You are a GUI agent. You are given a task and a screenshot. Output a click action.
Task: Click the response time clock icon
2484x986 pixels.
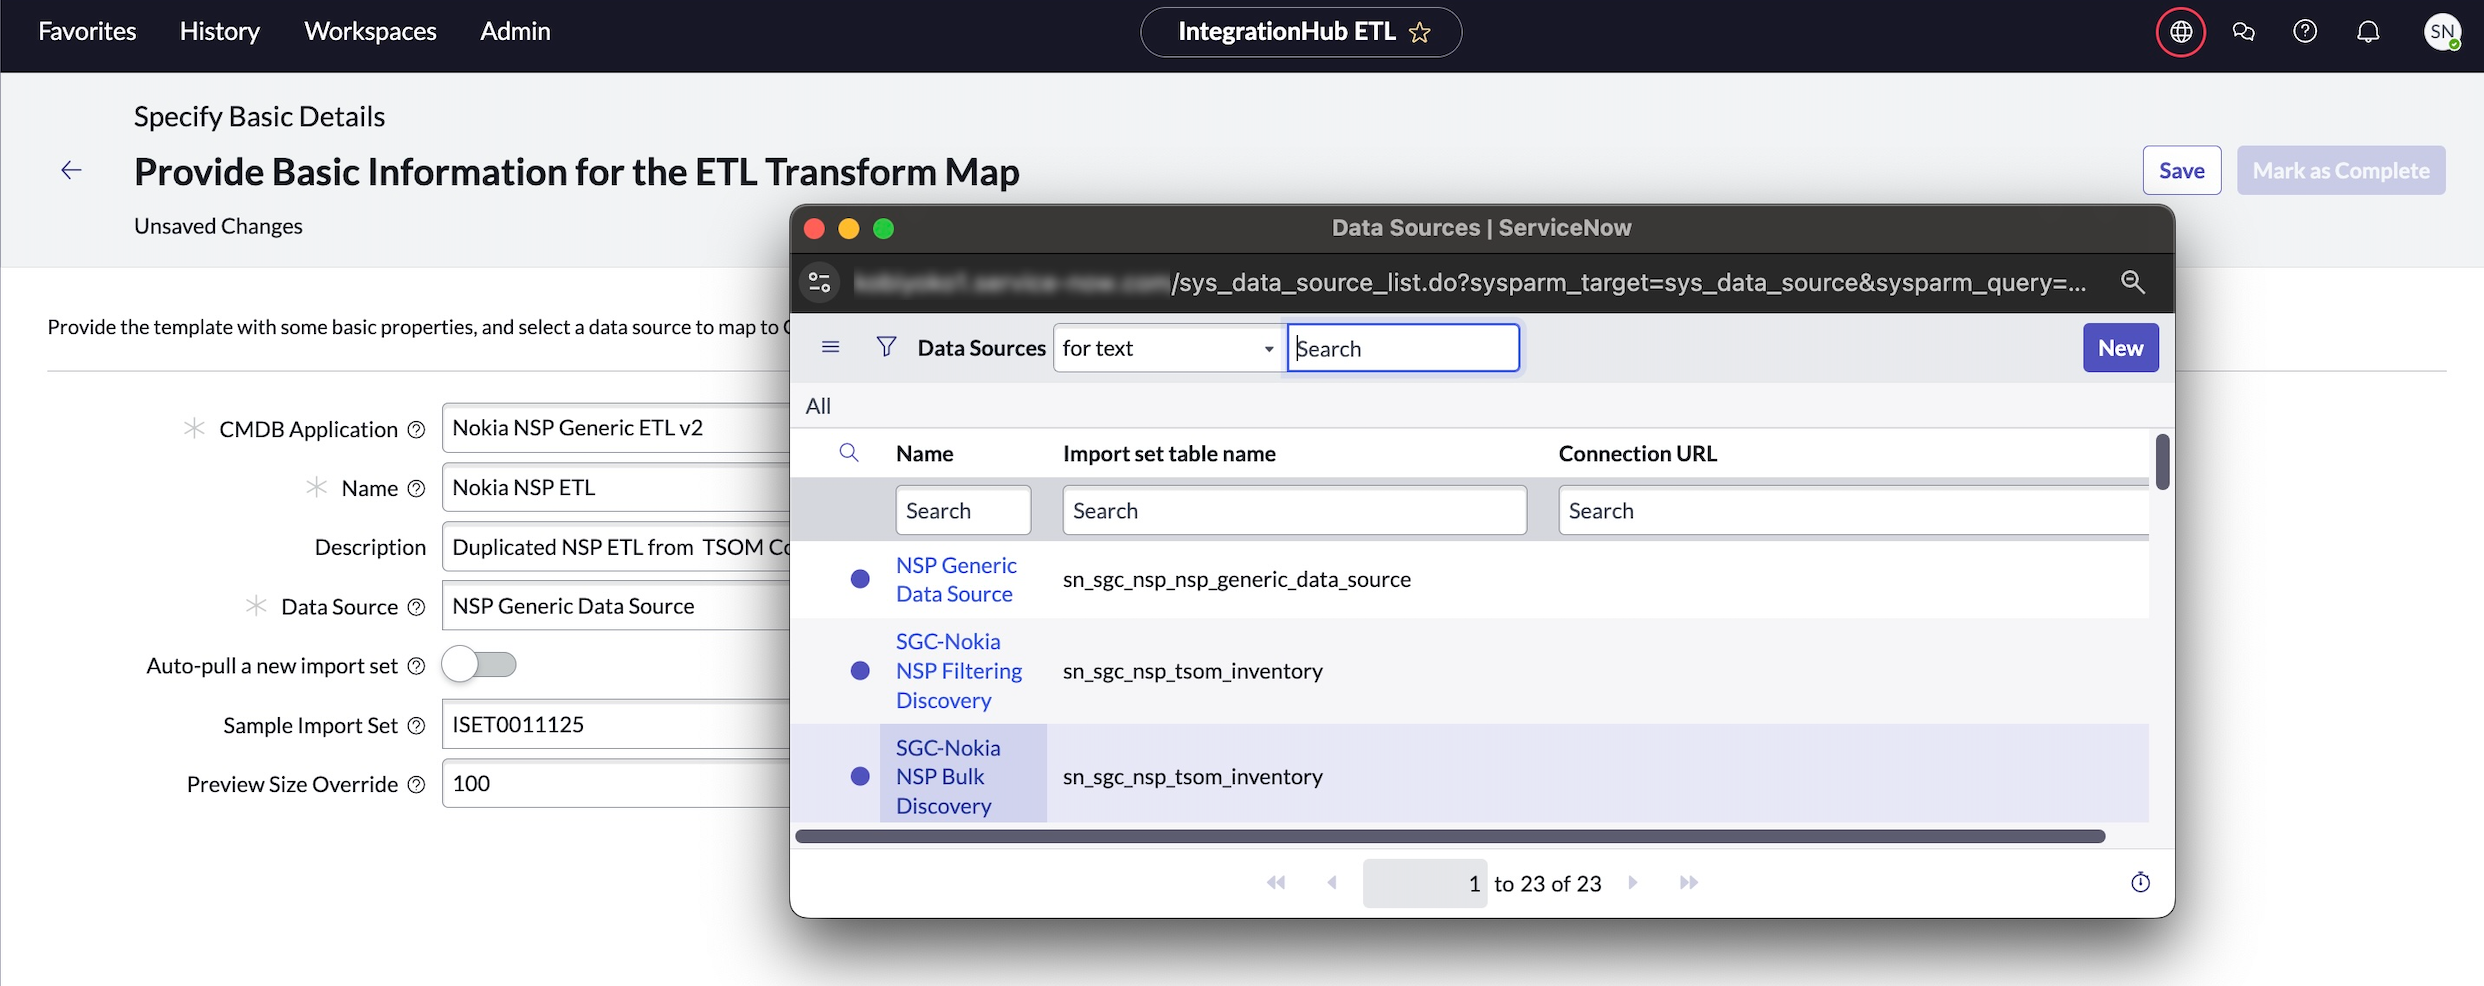pyautogui.click(x=2140, y=883)
